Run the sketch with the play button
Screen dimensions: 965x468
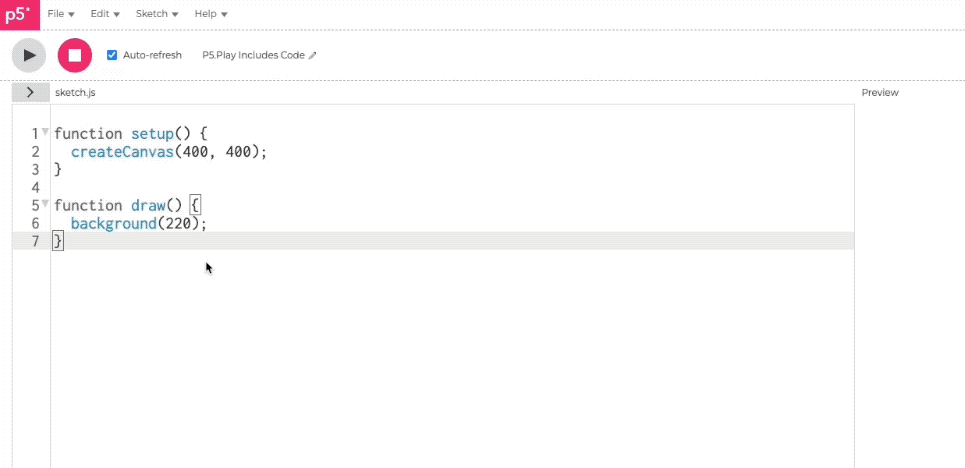[x=29, y=55]
